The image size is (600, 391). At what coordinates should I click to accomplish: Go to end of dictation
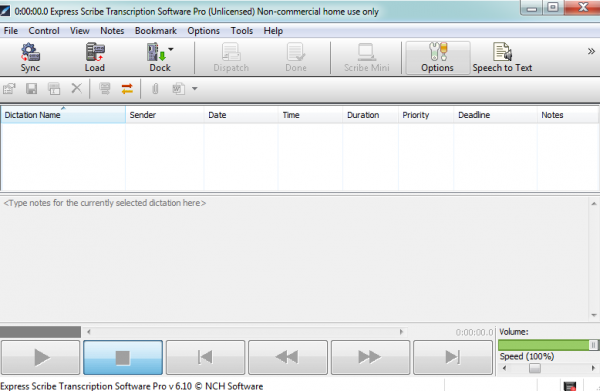pos(453,357)
